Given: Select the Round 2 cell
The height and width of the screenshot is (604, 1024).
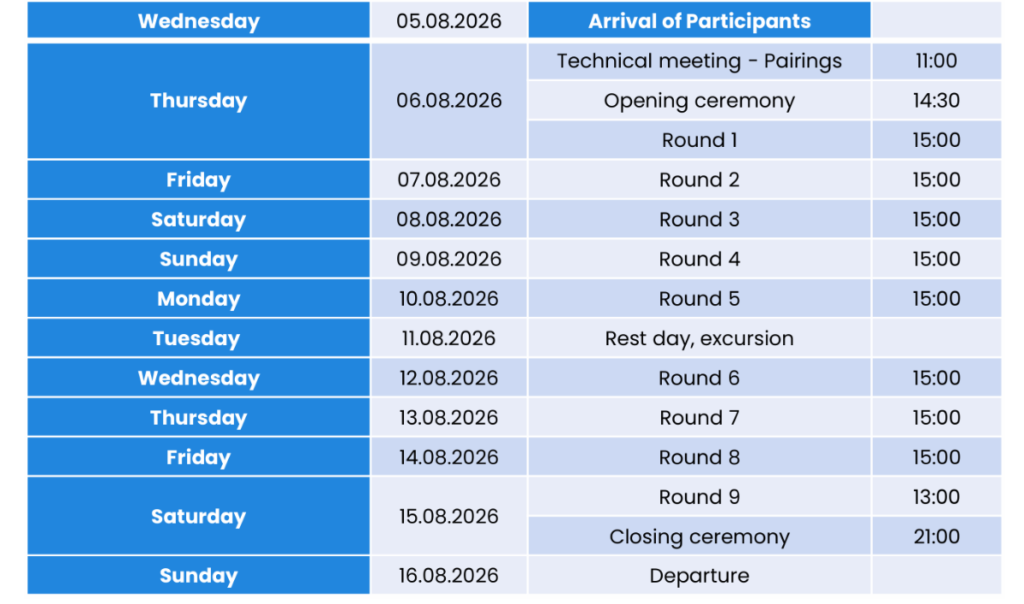Looking at the screenshot, I should [x=699, y=180].
